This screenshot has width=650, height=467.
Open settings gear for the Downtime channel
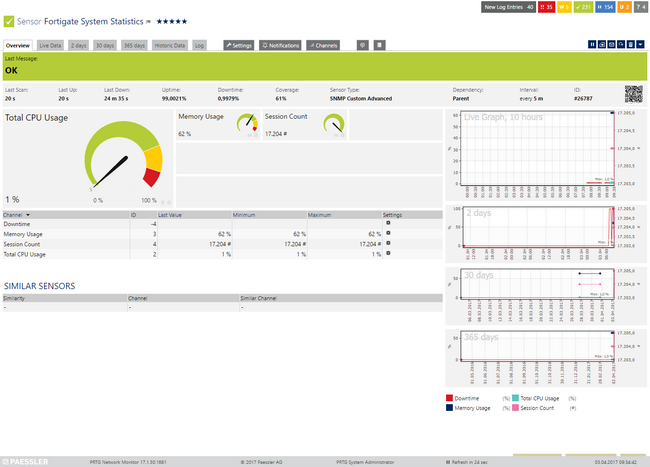point(388,223)
